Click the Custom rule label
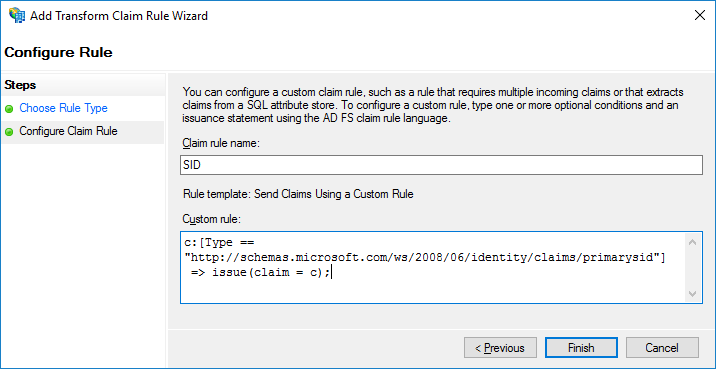 (x=211, y=219)
